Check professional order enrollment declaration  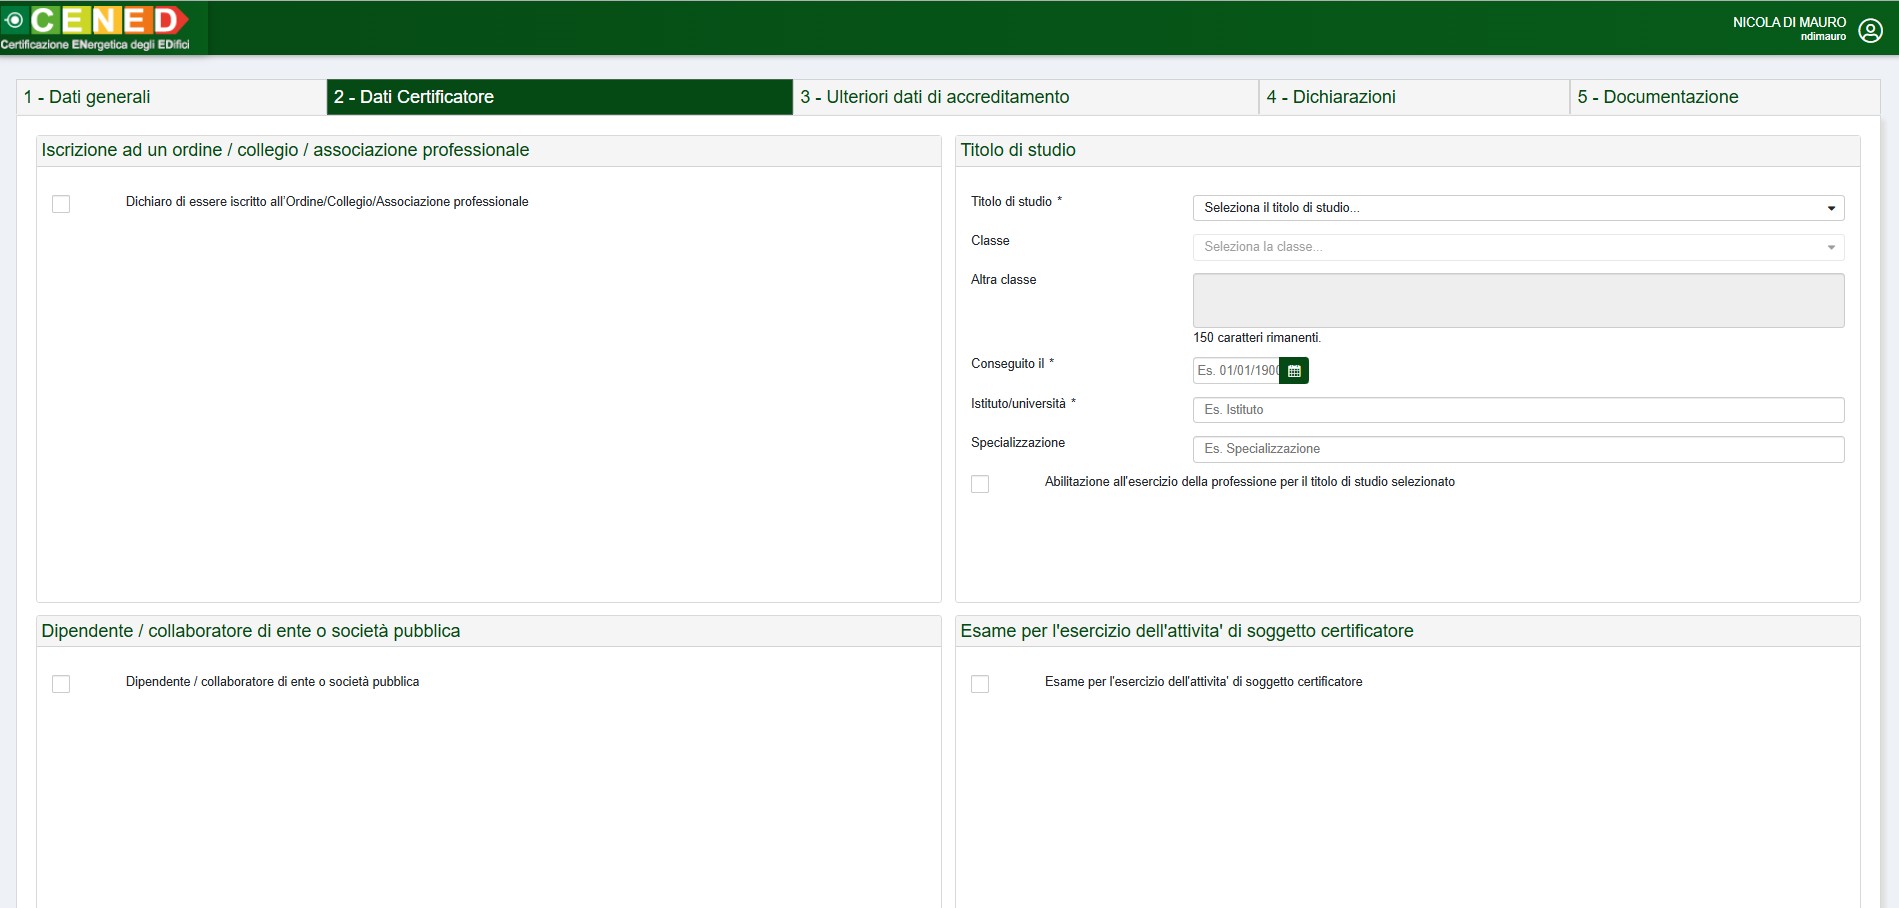pos(61,204)
